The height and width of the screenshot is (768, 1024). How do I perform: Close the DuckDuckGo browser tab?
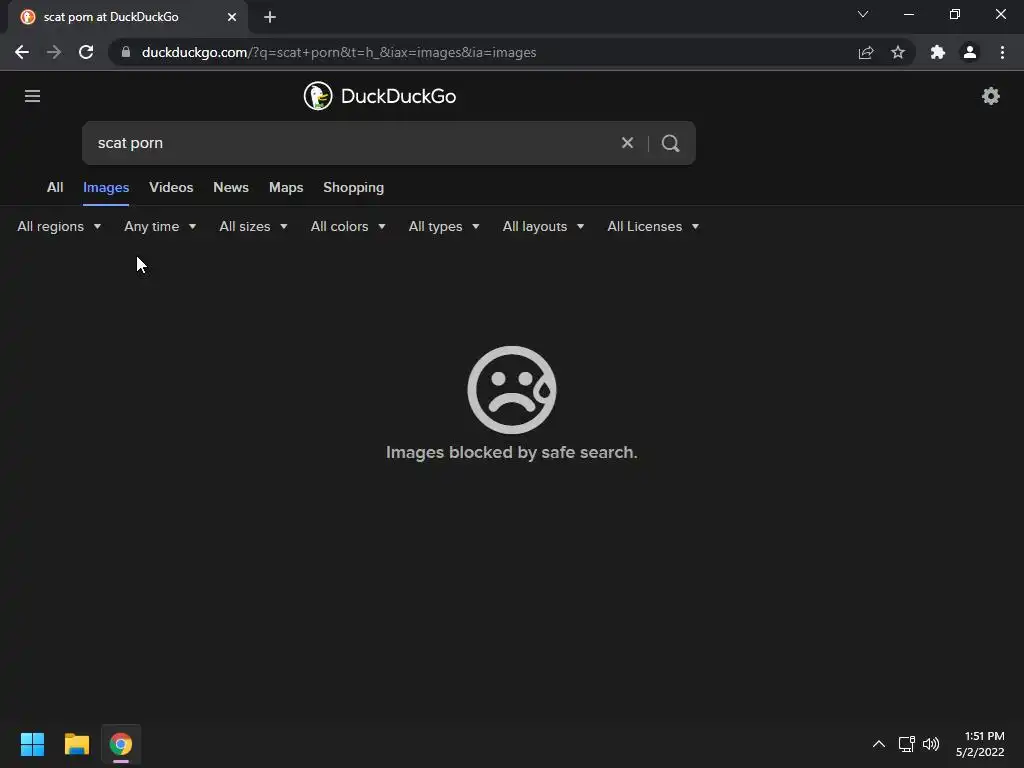(x=232, y=17)
